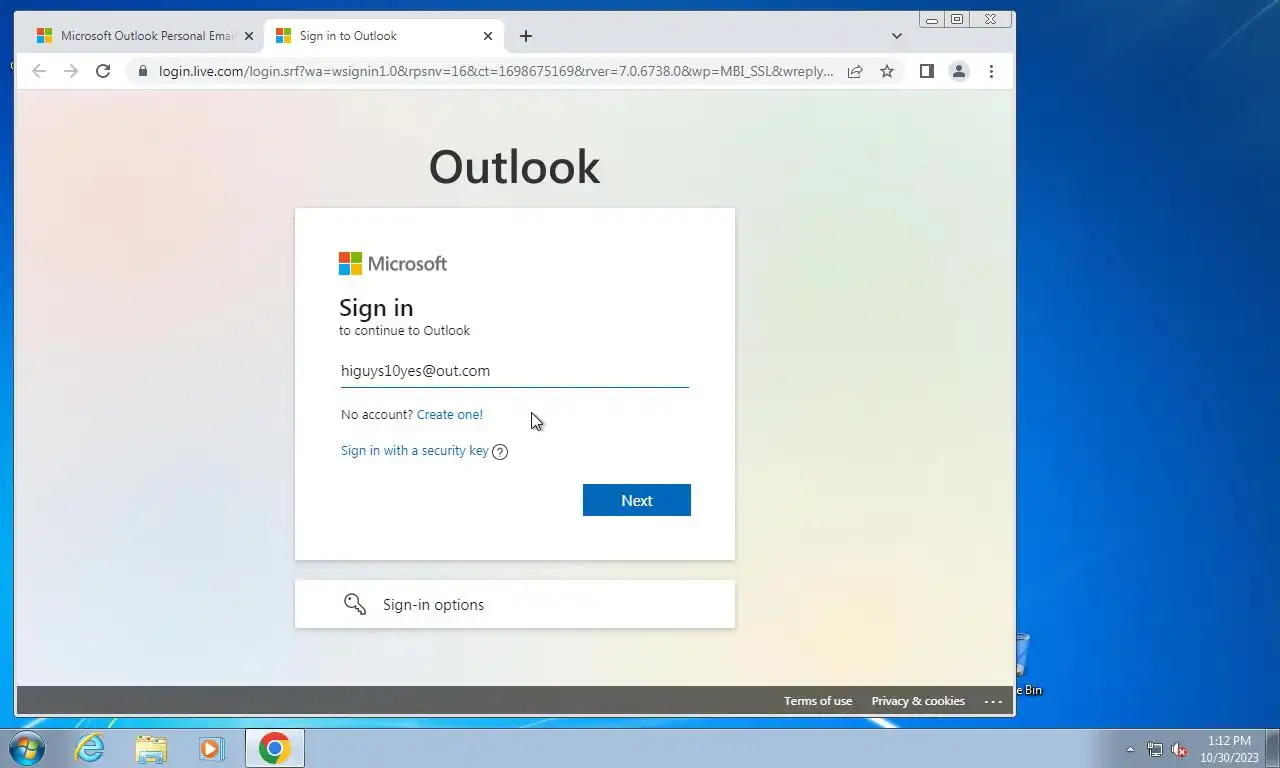Click the blue Next button
The width and height of the screenshot is (1280, 768).
(x=637, y=500)
